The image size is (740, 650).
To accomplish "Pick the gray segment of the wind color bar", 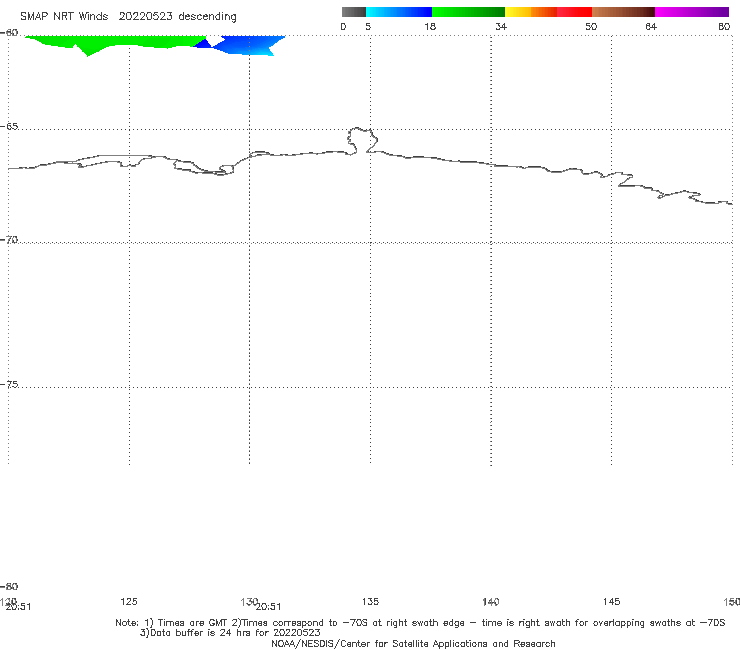I will [354, 12].
